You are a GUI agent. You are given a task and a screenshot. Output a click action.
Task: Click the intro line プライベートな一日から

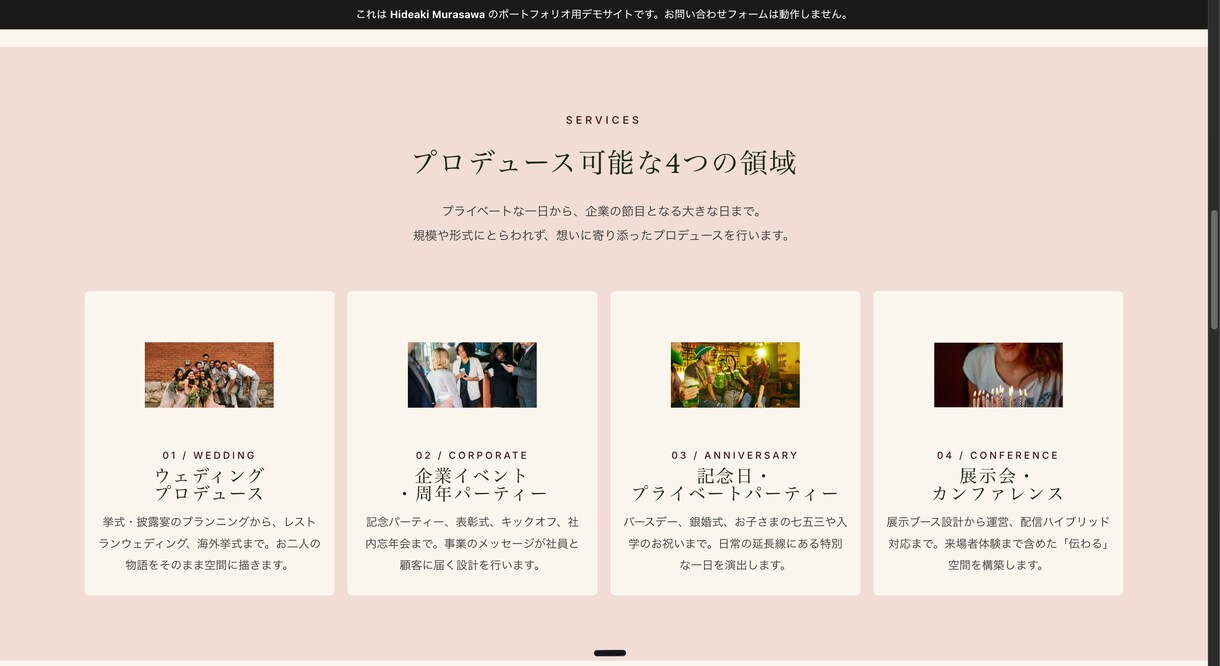(x=603, y=211)
